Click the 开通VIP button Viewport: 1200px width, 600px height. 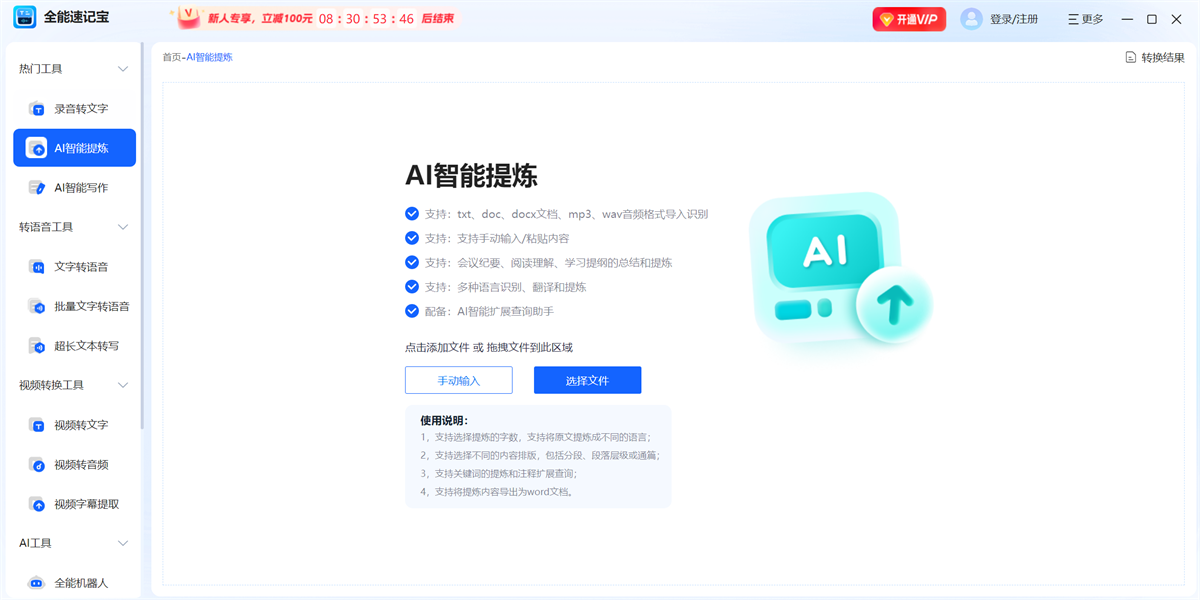click(x=909, y=19)
